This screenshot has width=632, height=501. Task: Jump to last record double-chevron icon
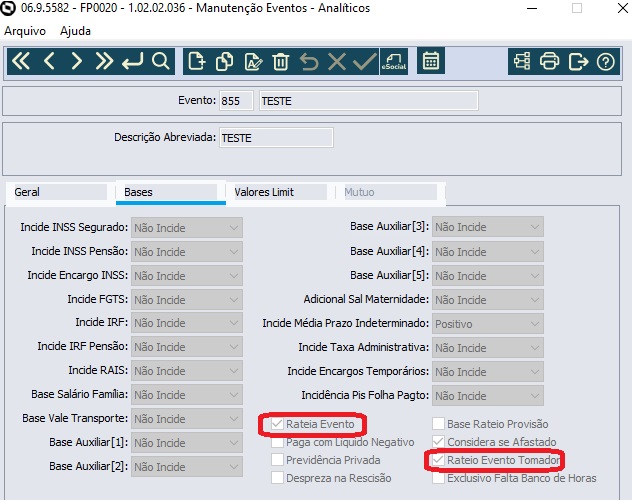(104, 62)
